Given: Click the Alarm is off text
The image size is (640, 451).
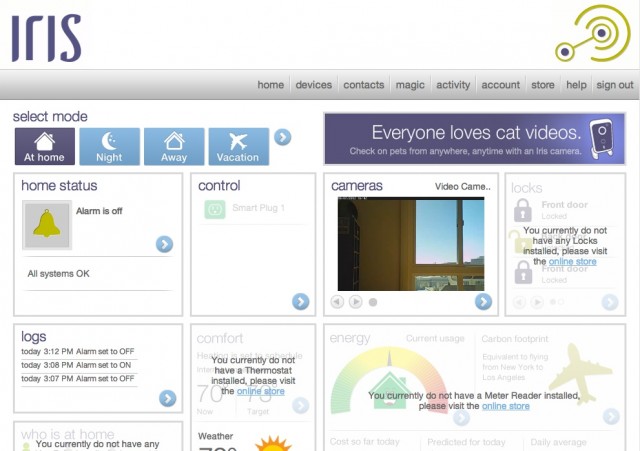Looking at the screenshot, I should click(99, 211).
